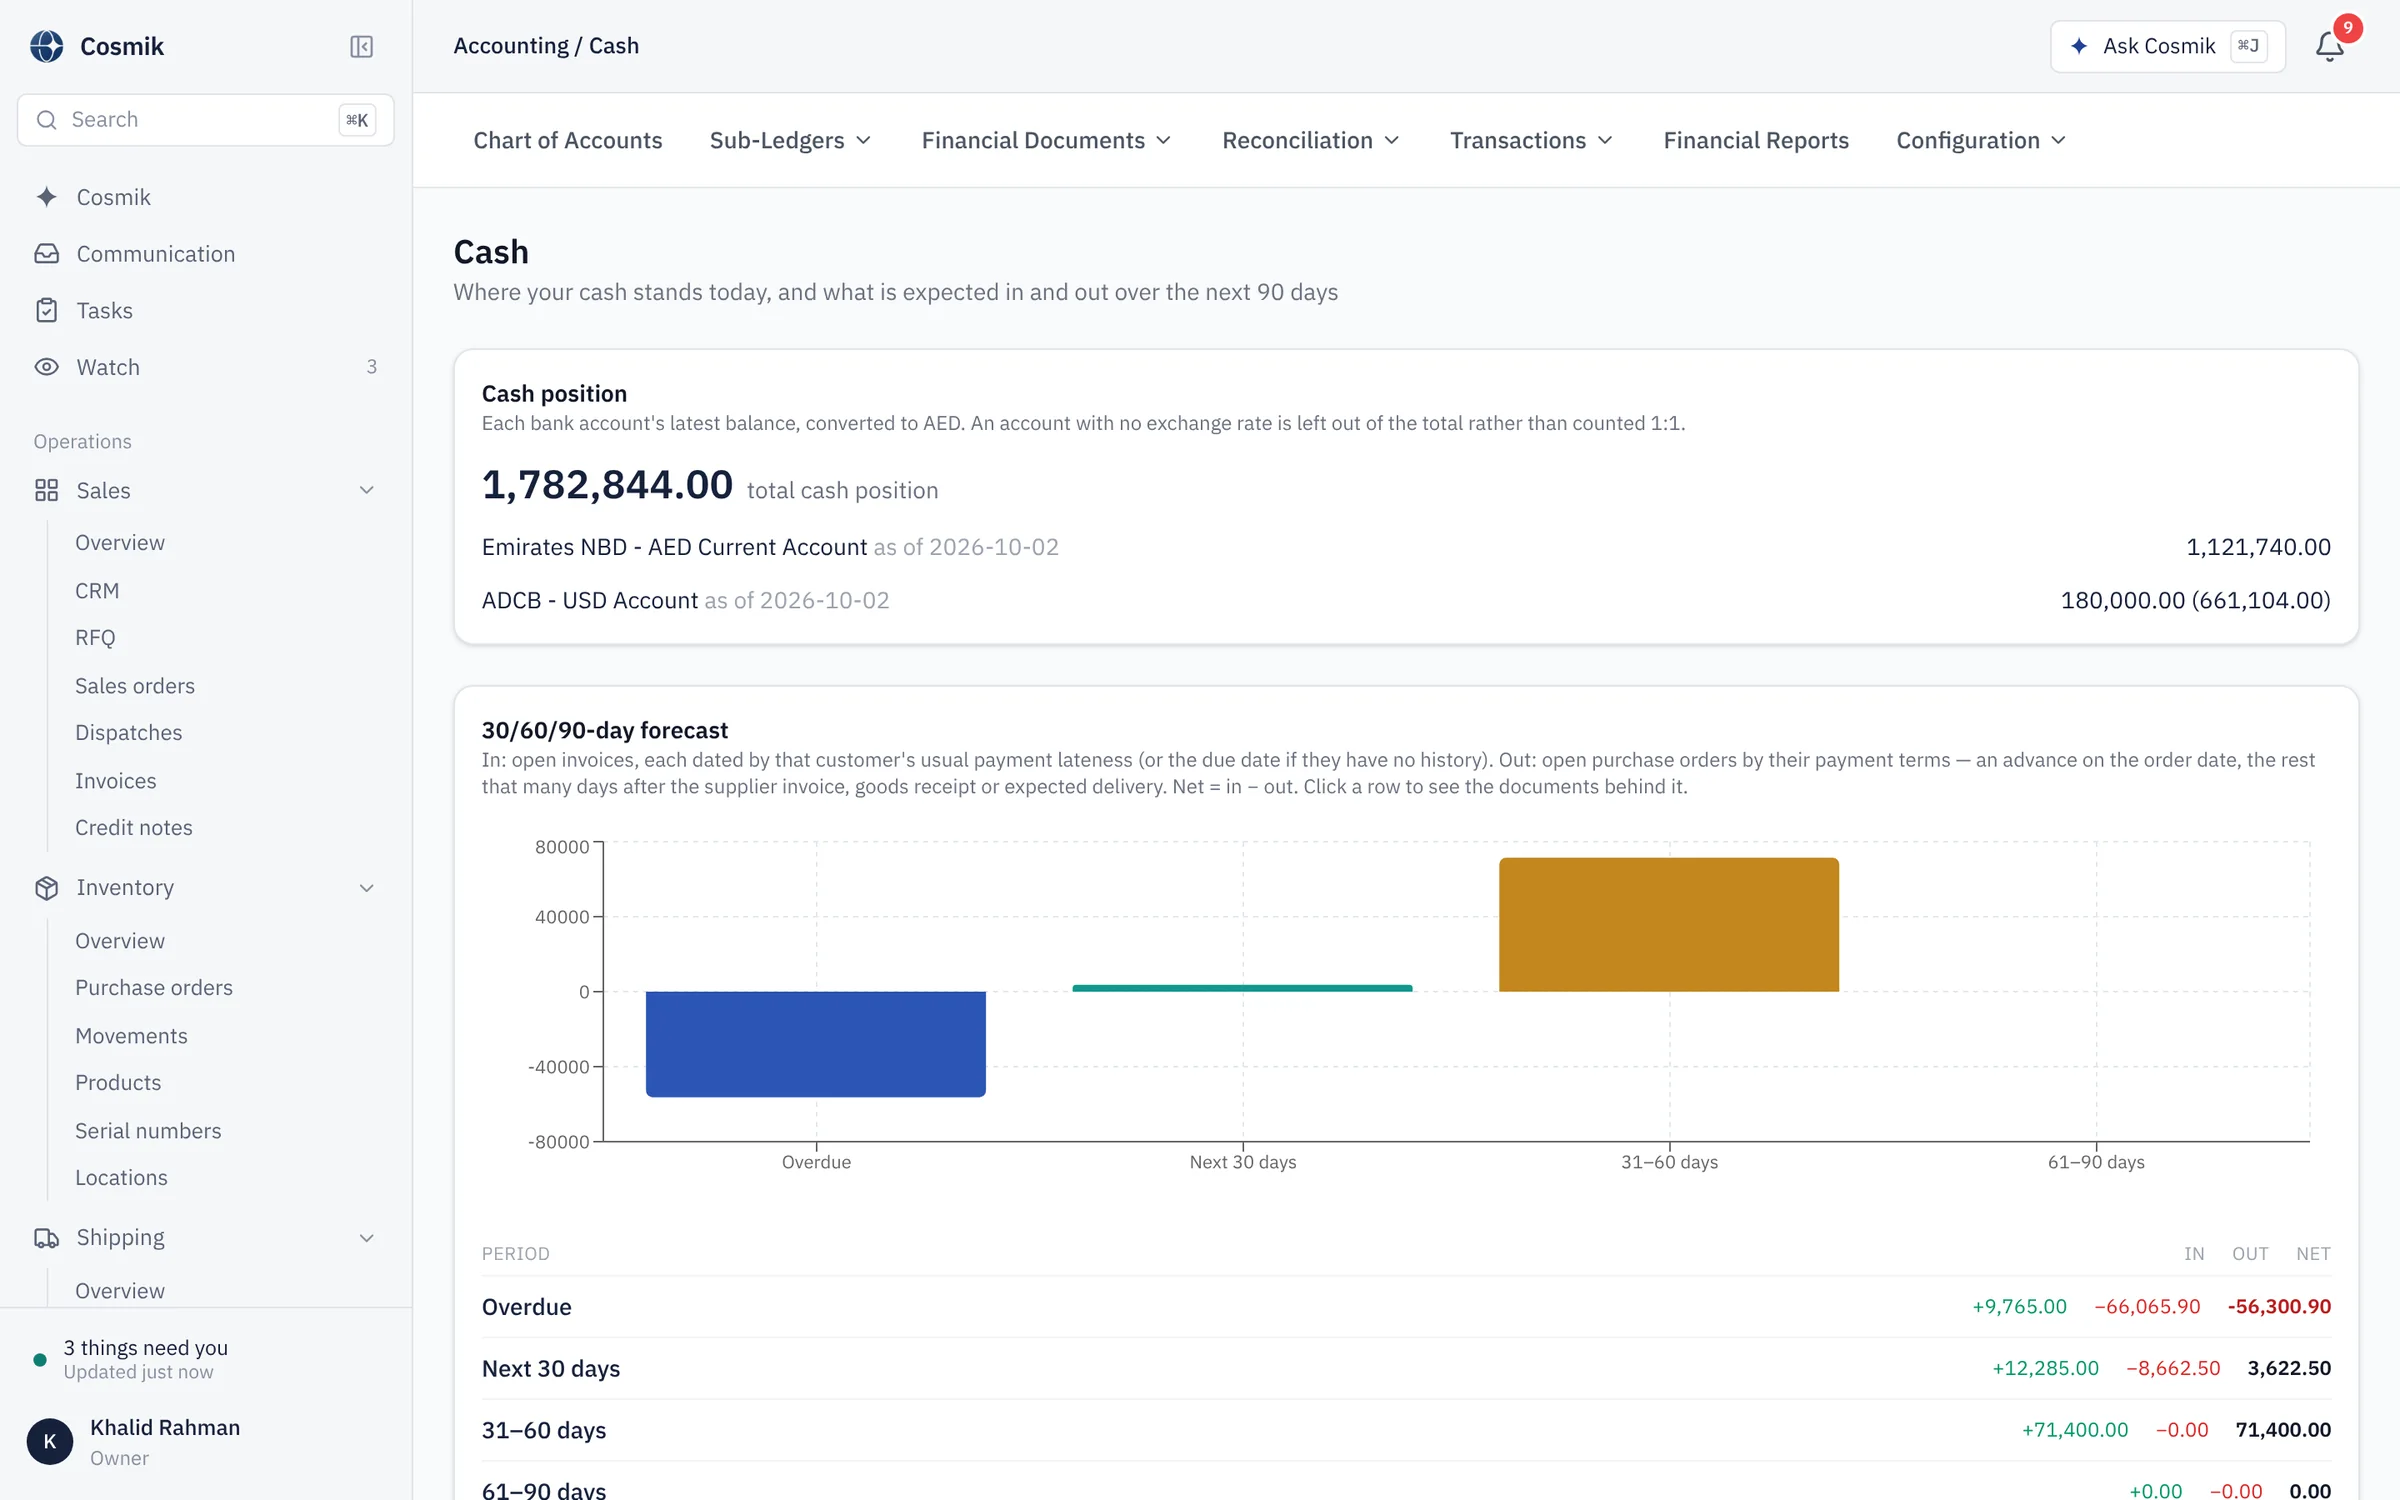Screen dimensions: 2400x1500
Task: Click the Ask Cosmik button
Action: coord(2167,46)
